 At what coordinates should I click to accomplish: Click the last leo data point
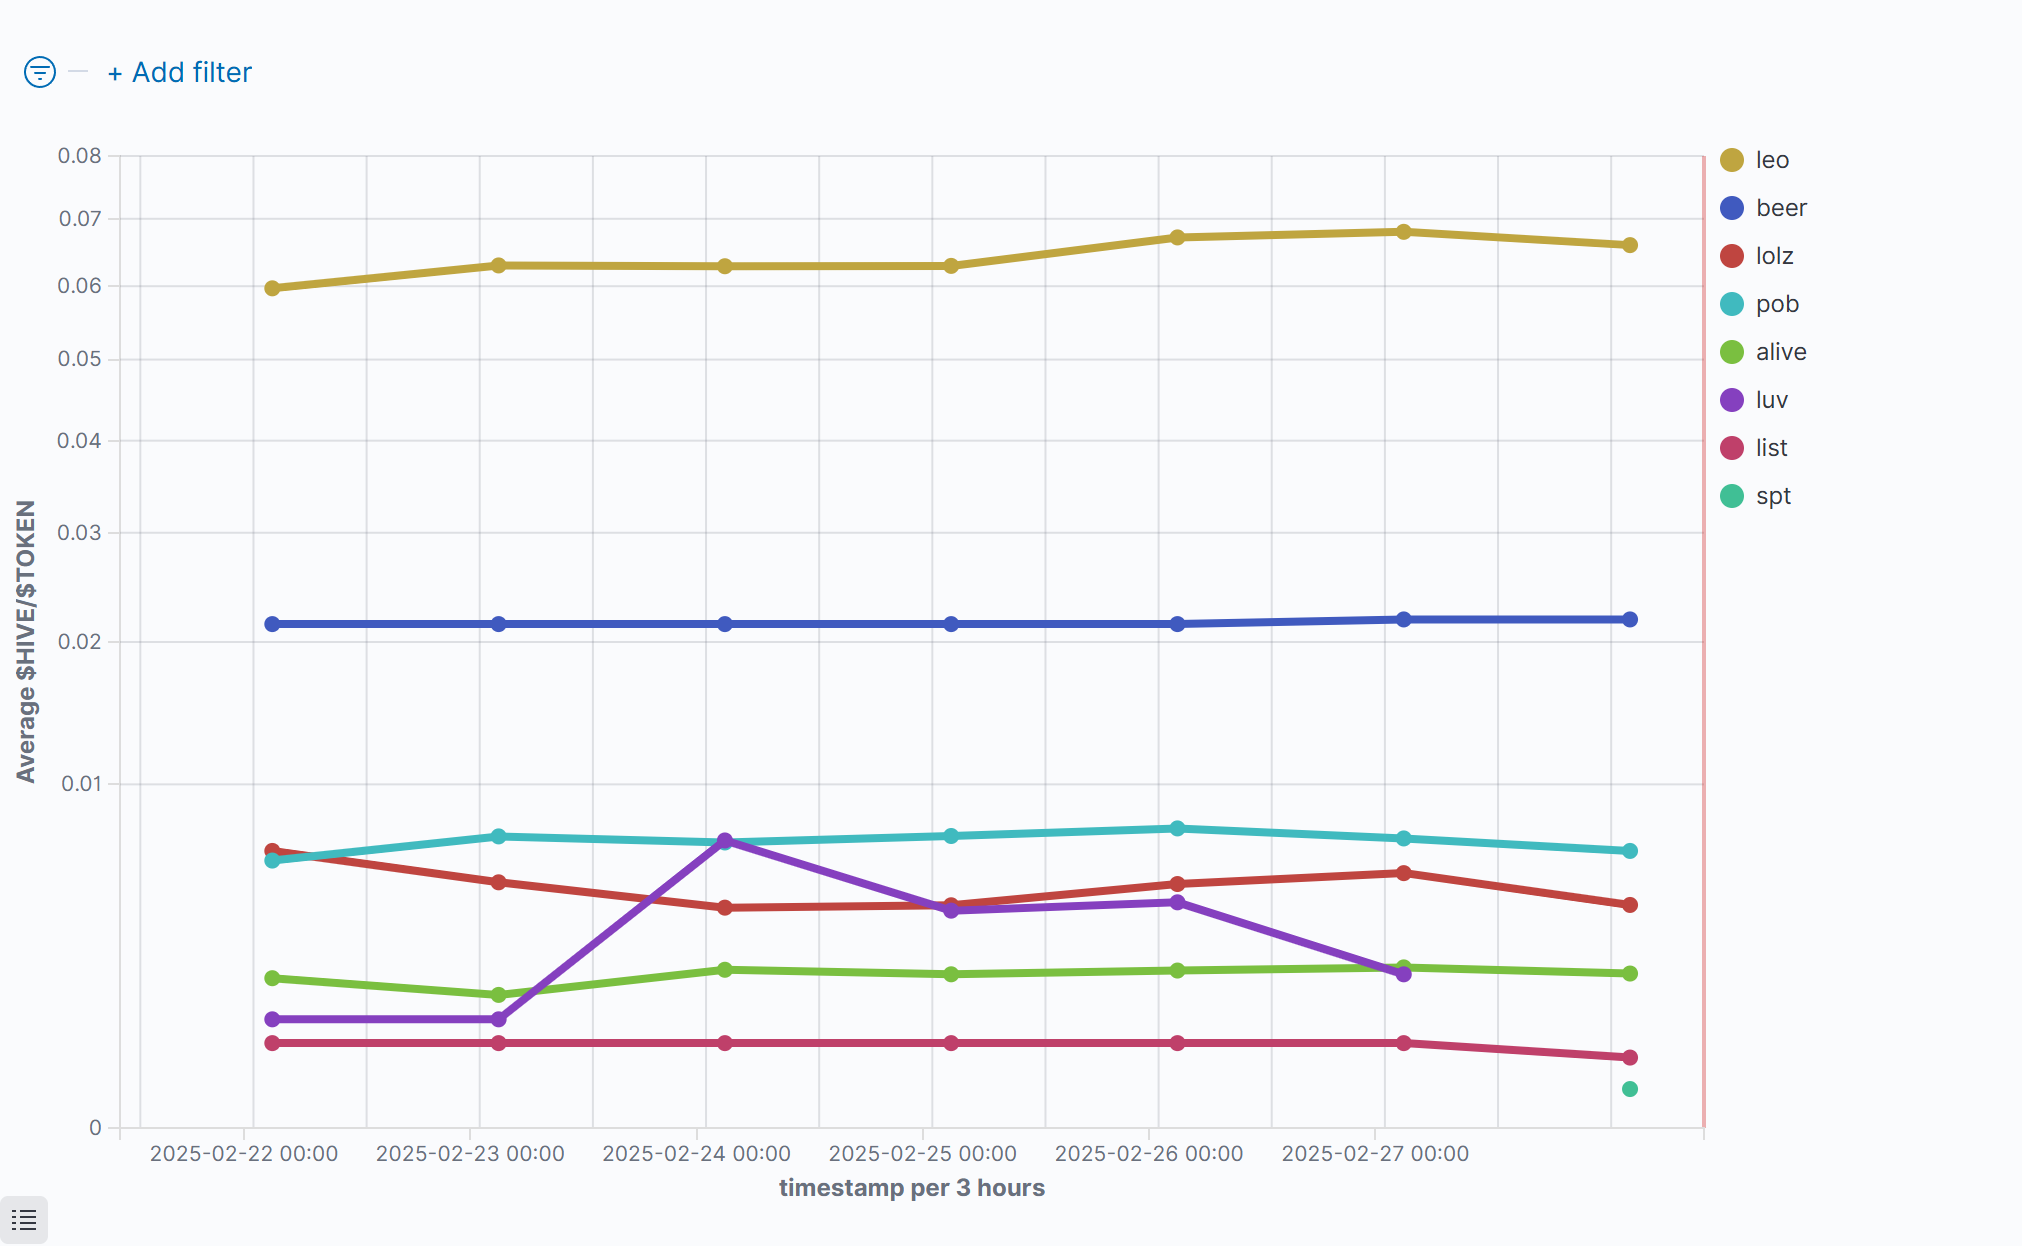pyautogui.click(x=1630, y=245)
